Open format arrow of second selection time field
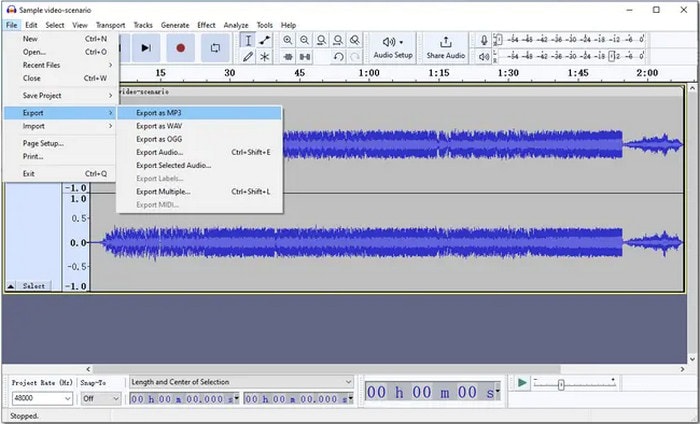 click(x=350, y=398)
